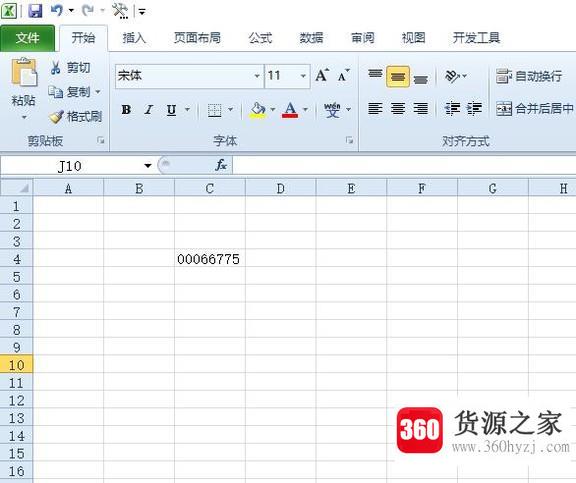Click the Increase Font Size icon
This screenshot has height=483, width=576.
pyautogui.click(x=322, y=75)
